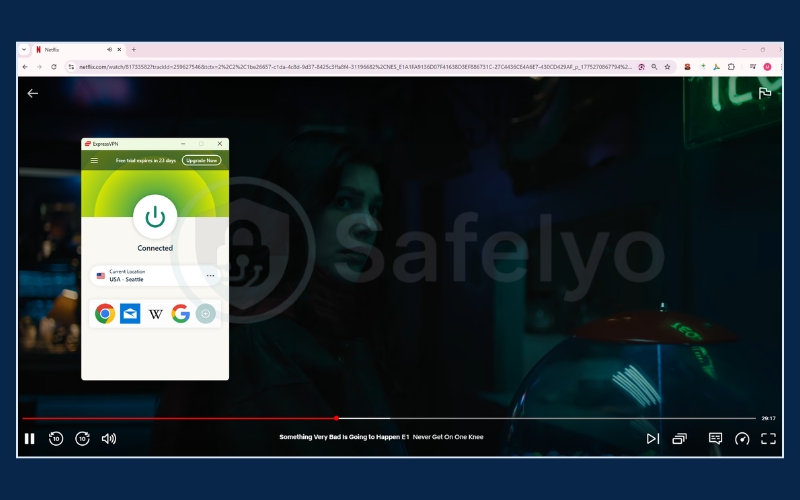Image resolution: width=800 pixels, height=500 pixels.
Task: Click the green plus extension icon
Action: pos(703,67)
